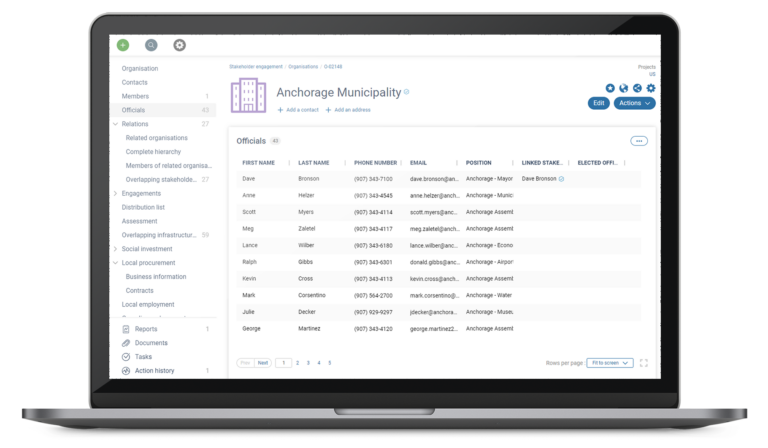The height and width of the screenshot is (448, 768).
Task: Go to page 5 of officials
Action: pyautogui.click(x=330, y=363)
